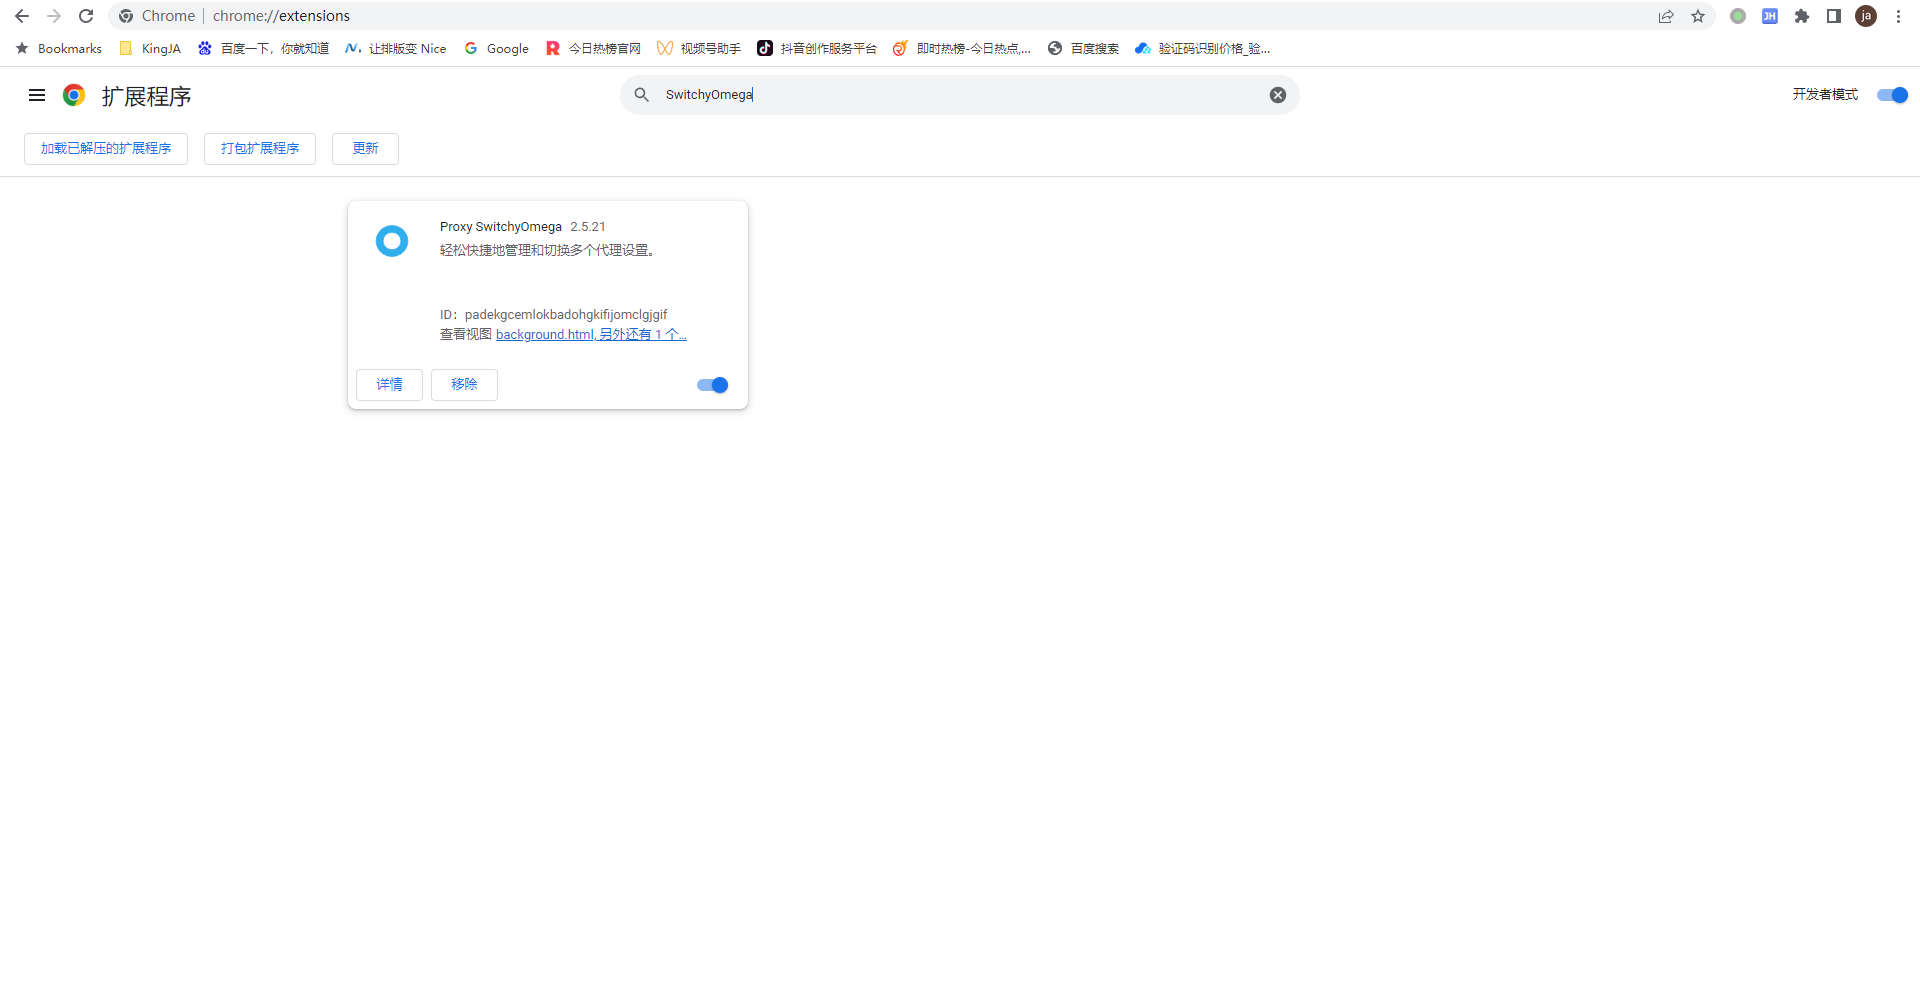Click 加载已解压的扩展程序 button

(106, 149)
